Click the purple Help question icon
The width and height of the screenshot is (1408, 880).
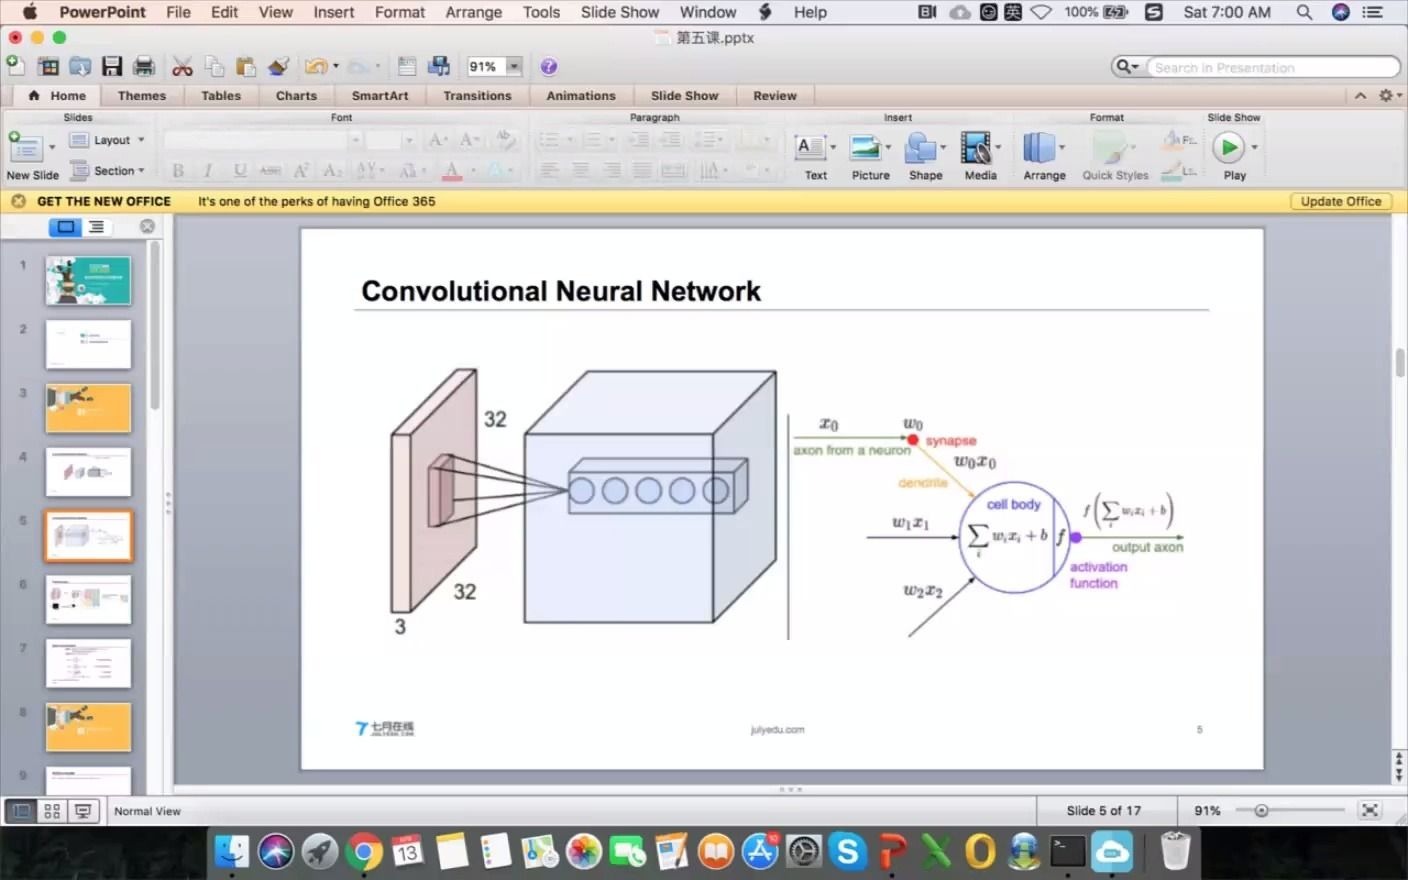(x=548, y=67)
